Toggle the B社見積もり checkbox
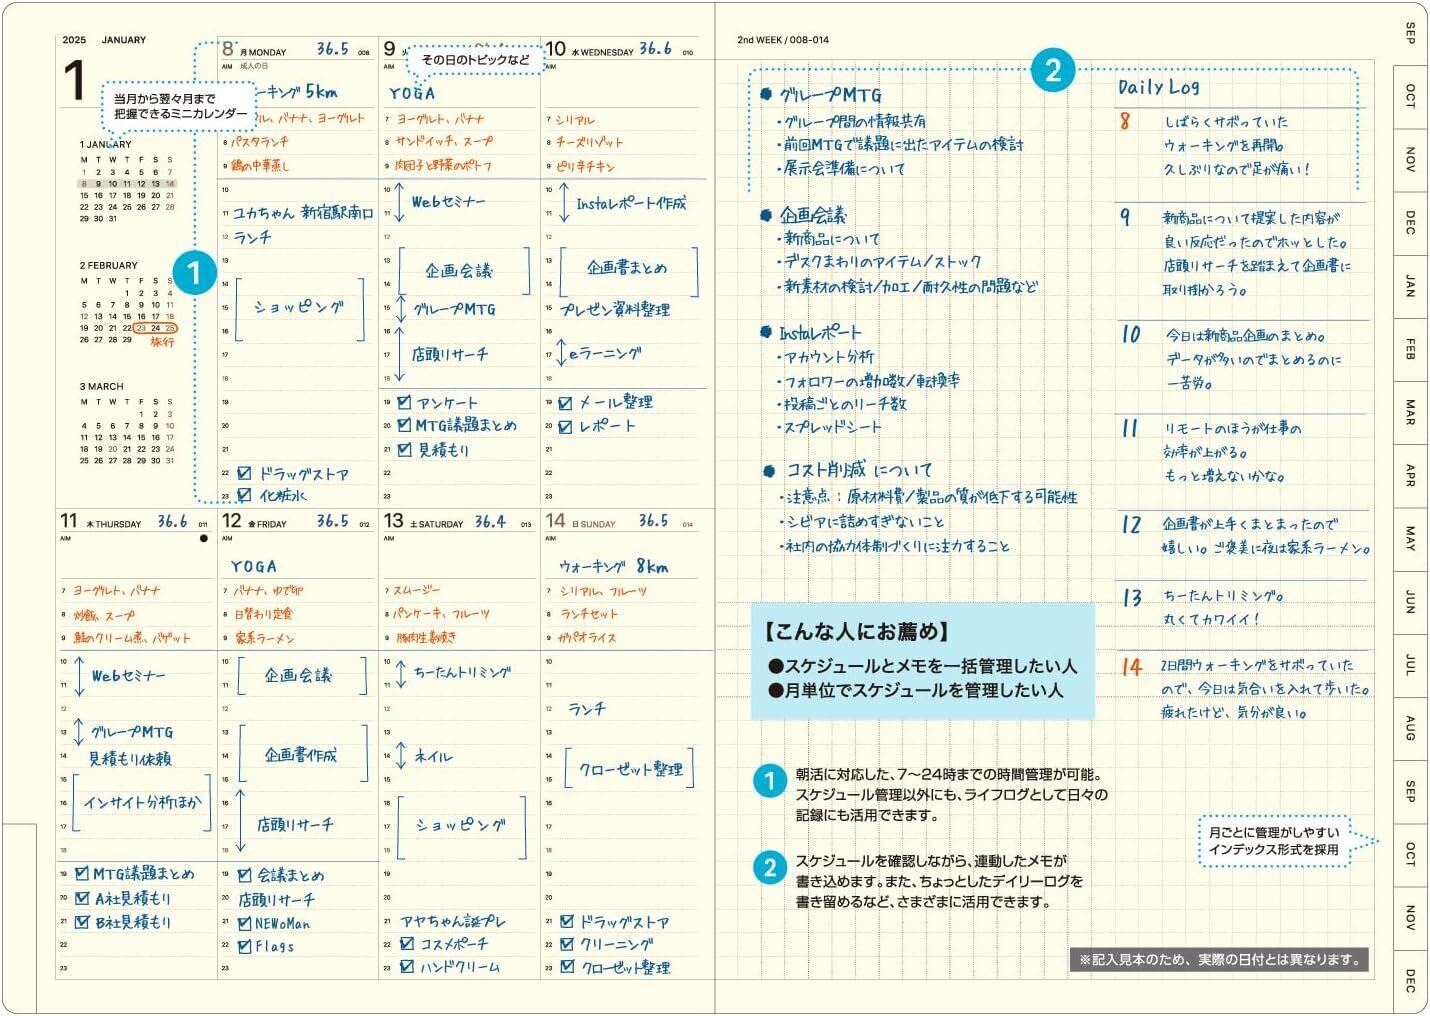Screen dimensions: 1430x1016 point(81,922)
